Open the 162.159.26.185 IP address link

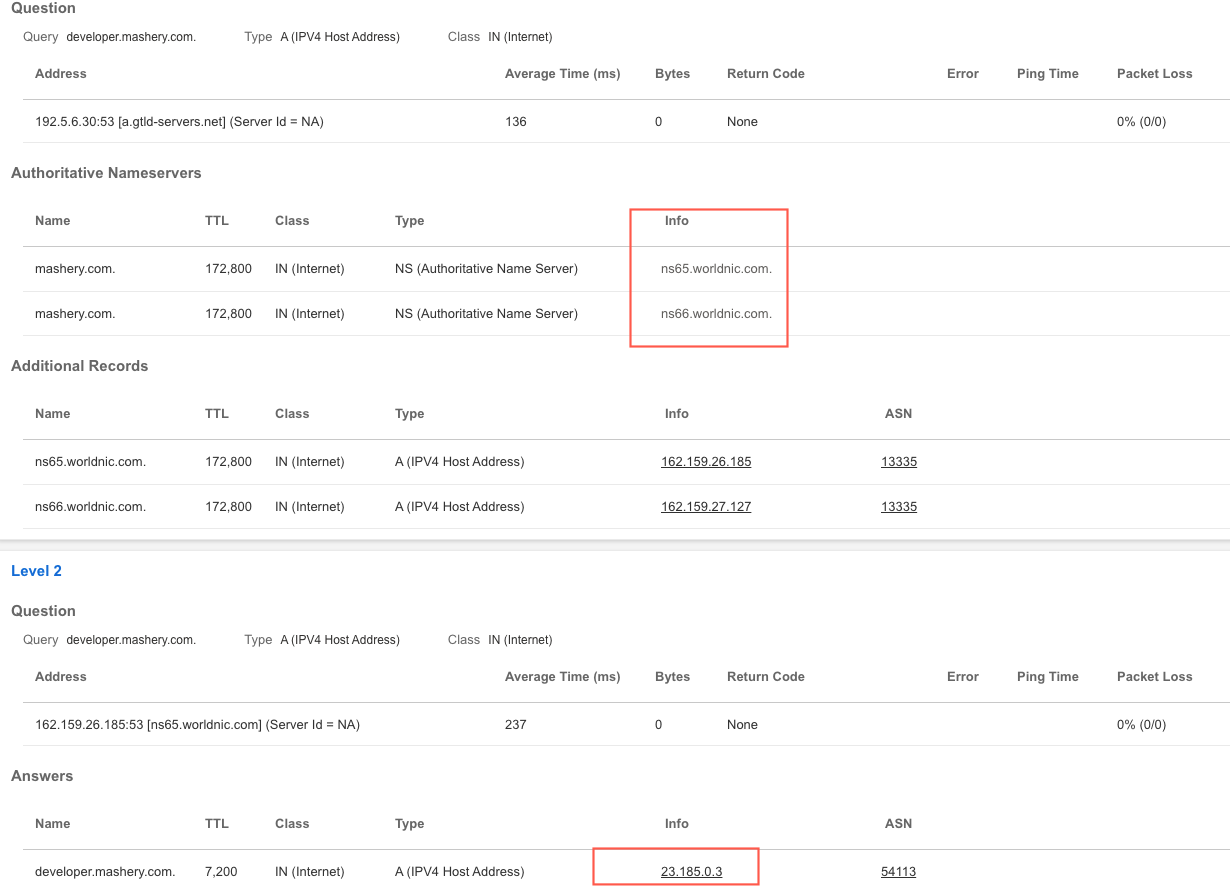pyautogui.click(x=706, y=462)
